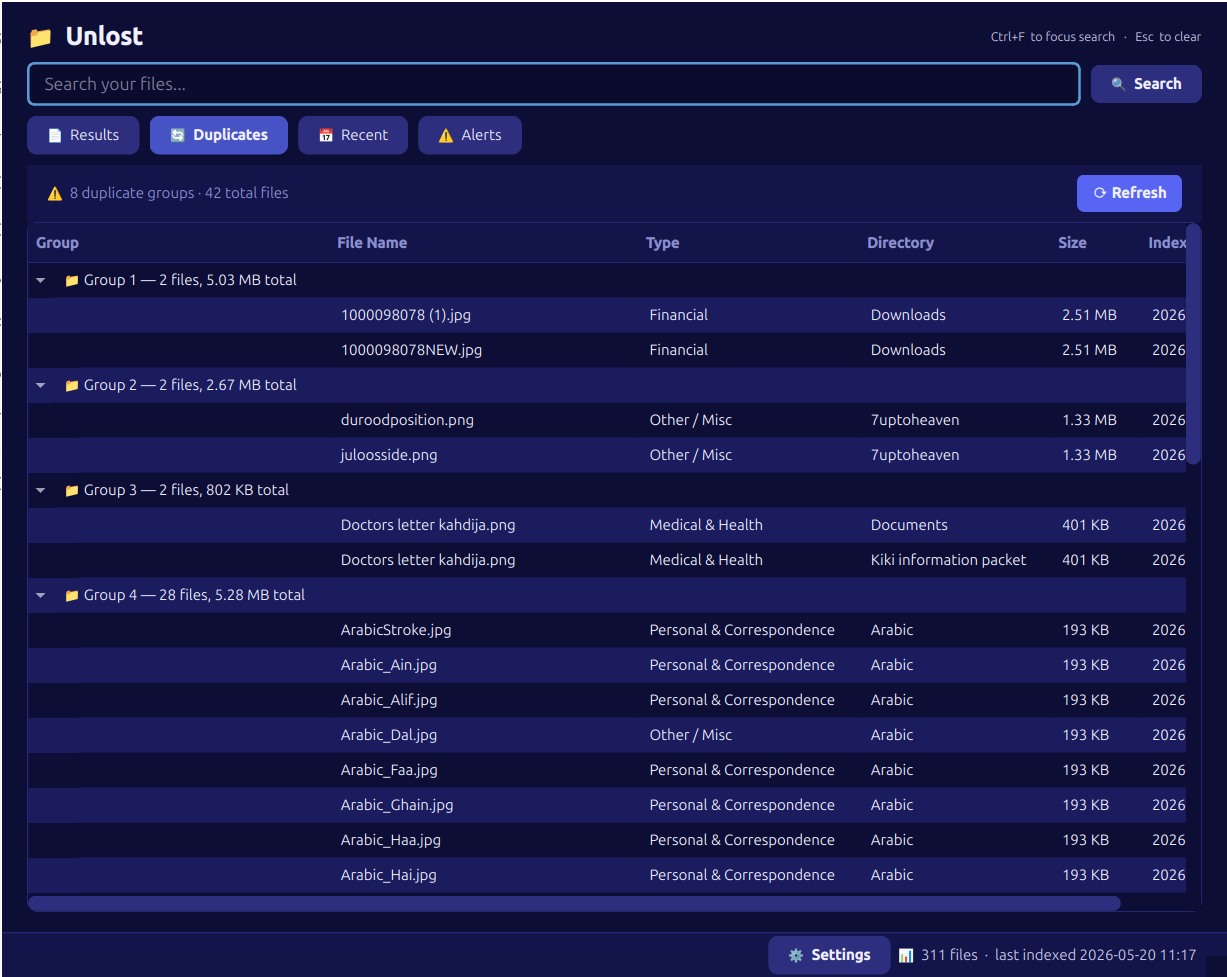The width and height of the screenshot is (1227, 977).
Task: Click the vertical scrollbar thumb
Action: tap(1194, 345)
